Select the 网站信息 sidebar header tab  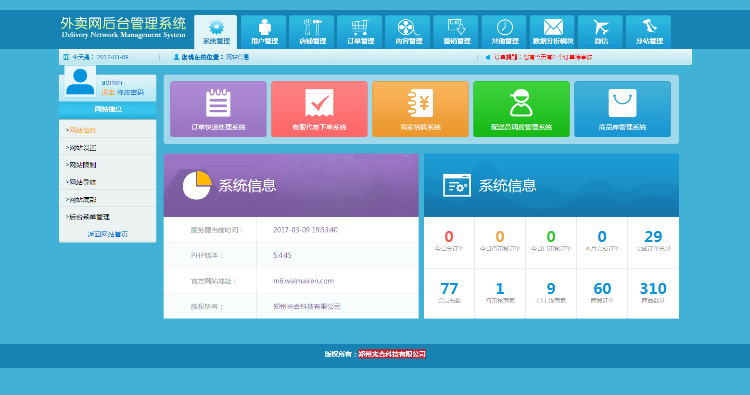108,110
